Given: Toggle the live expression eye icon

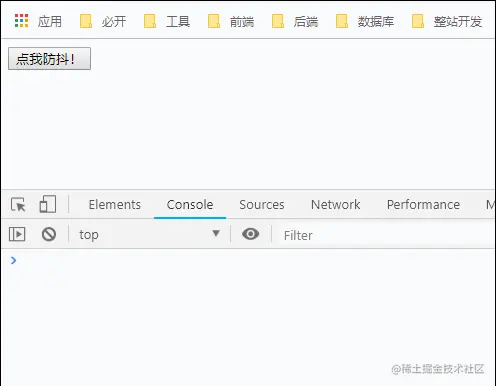Looking at the screenshot, I should tap(251, 234).
